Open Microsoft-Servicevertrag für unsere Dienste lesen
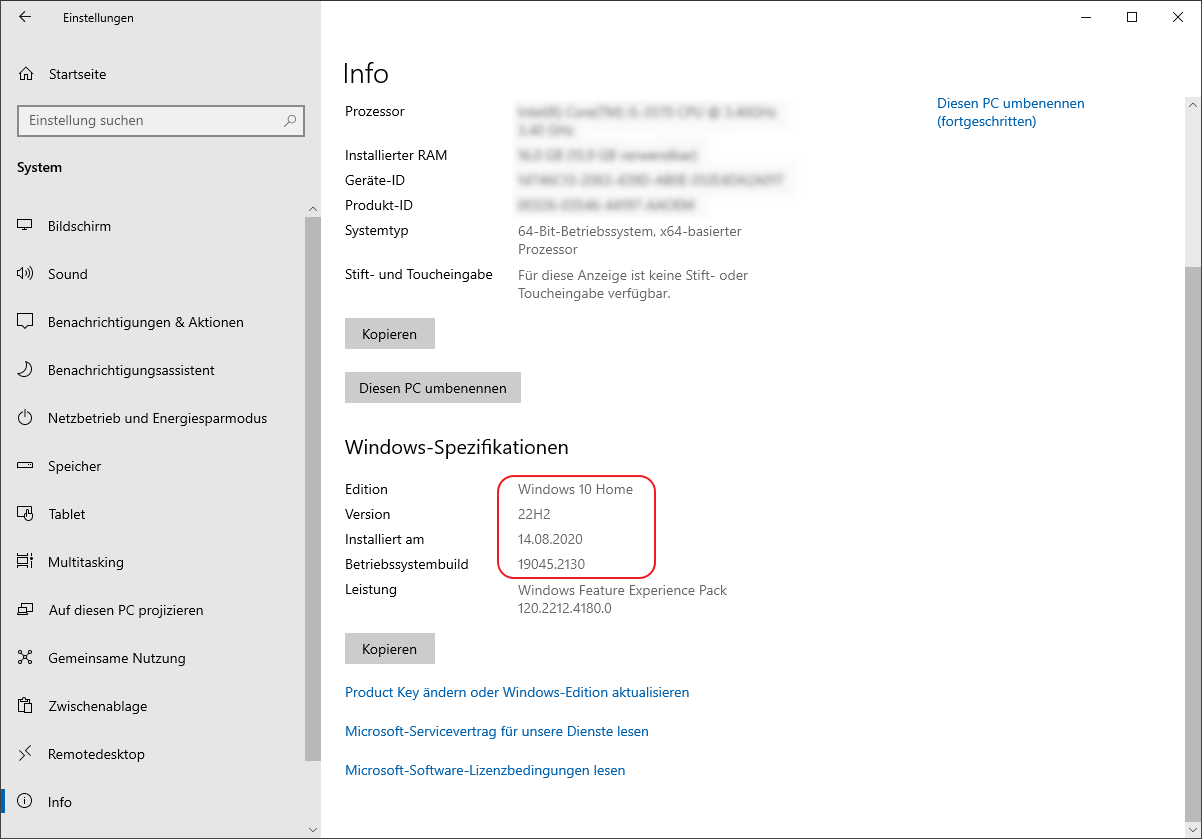Screen dimensions: 1202x839 tap(497, 731)
